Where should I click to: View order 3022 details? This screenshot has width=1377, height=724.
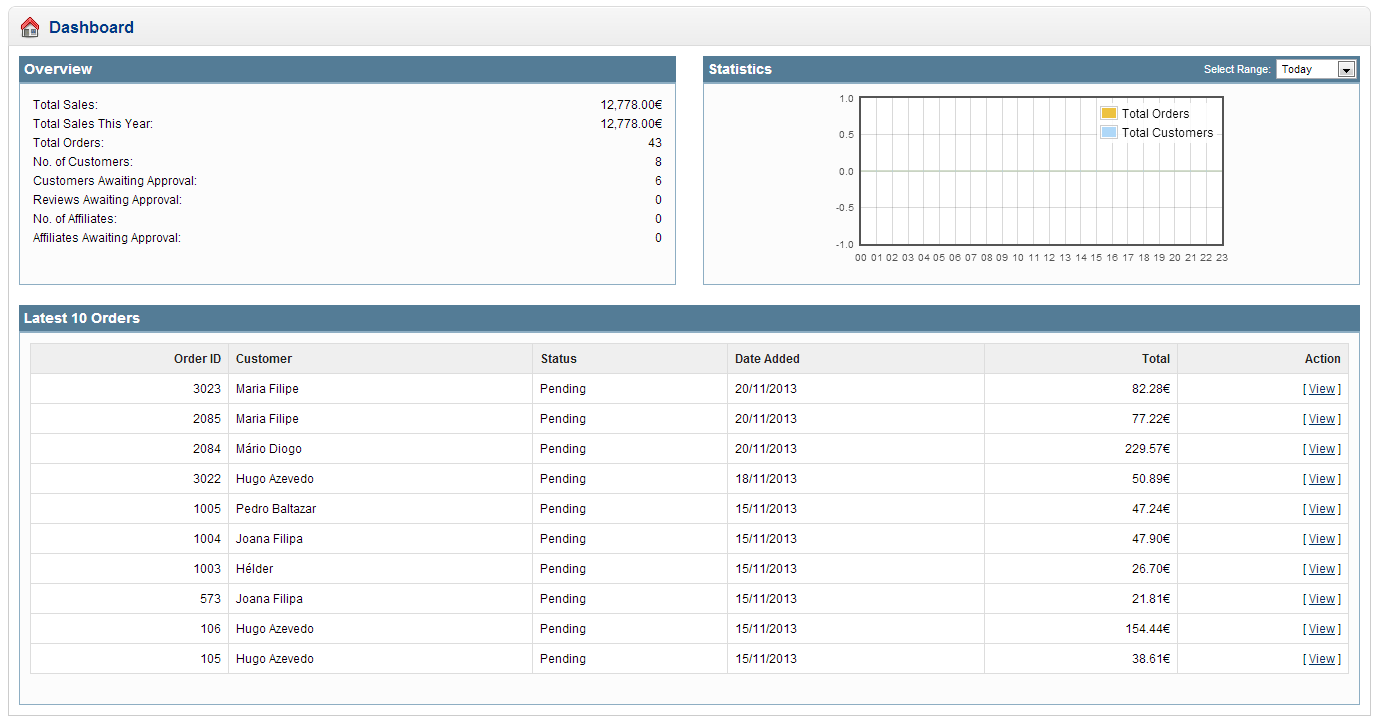click(1322, 479)
